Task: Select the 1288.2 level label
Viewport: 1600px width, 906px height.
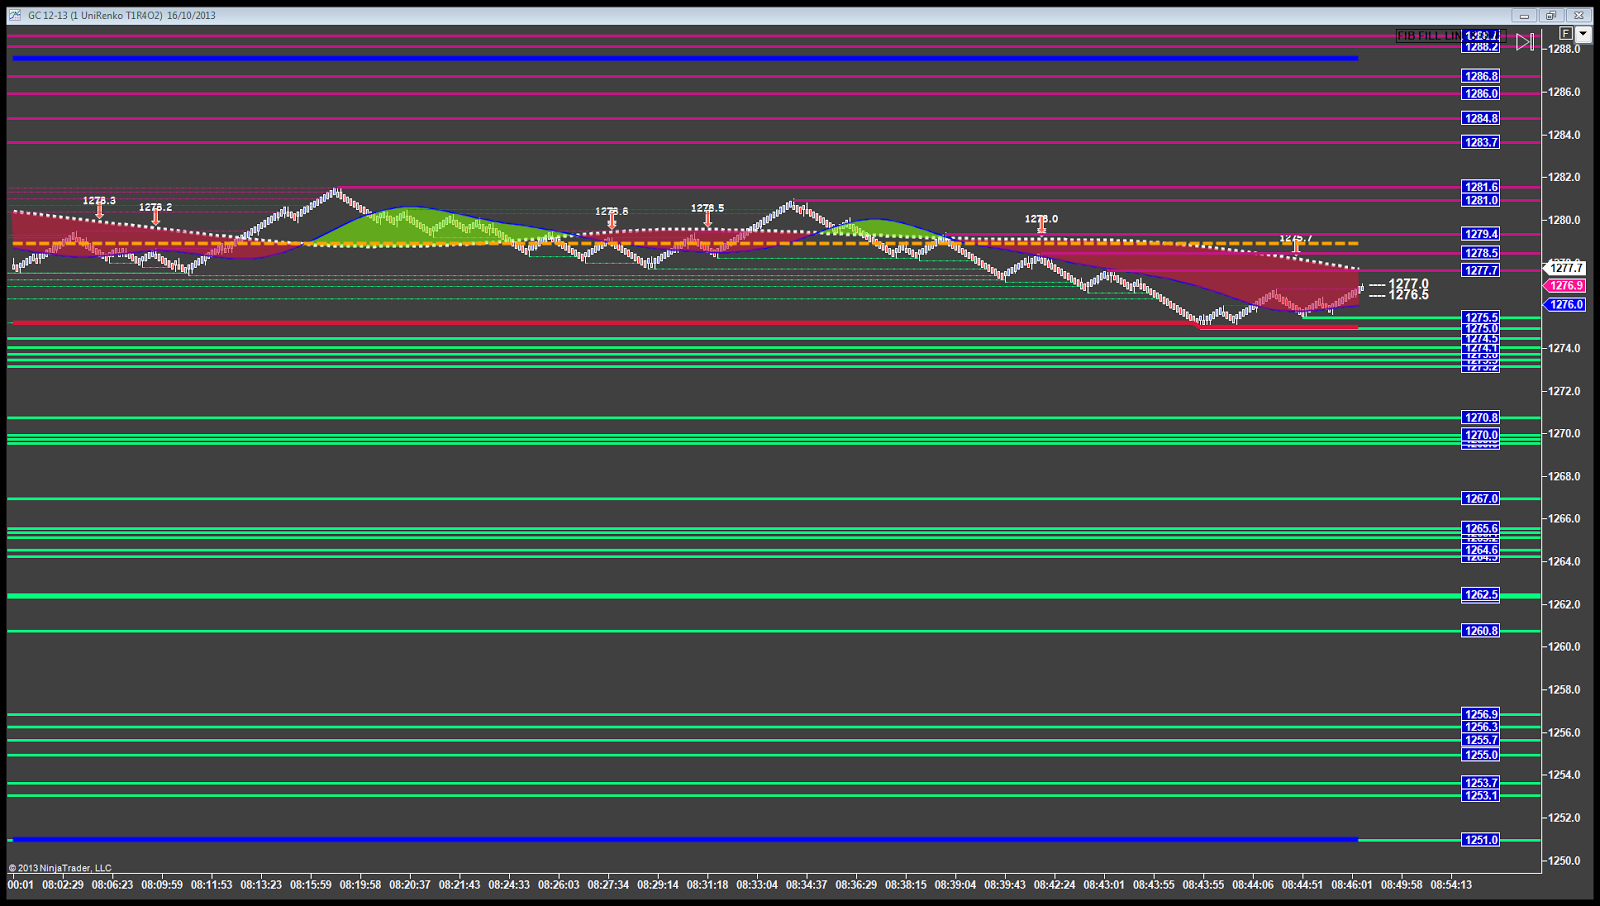Action: pyautogui.click(x=1481, y=47)
